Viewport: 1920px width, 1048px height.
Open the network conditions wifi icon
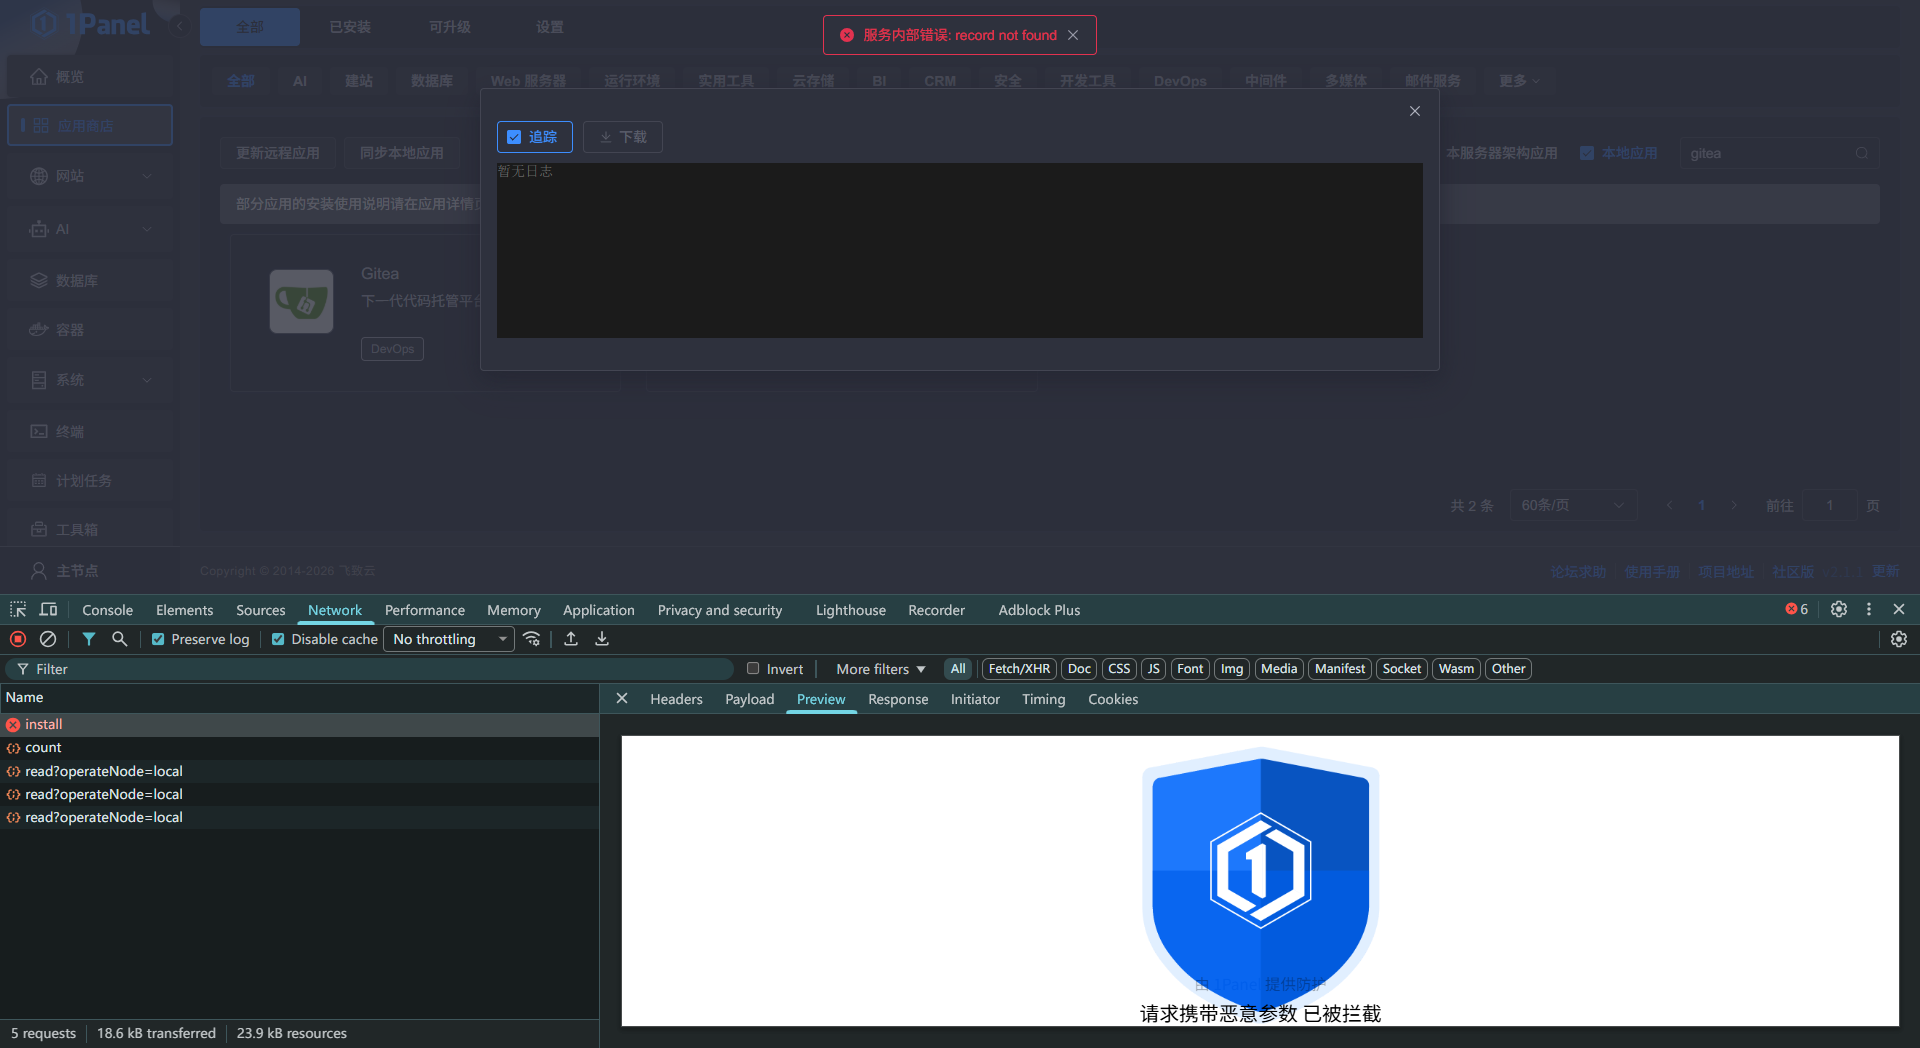pos(532,639)
